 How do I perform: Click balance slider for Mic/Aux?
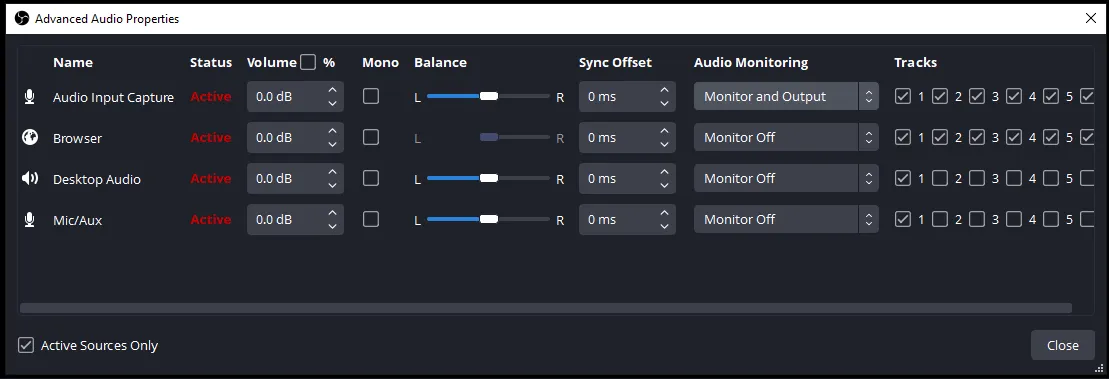[x=488, y=219]
